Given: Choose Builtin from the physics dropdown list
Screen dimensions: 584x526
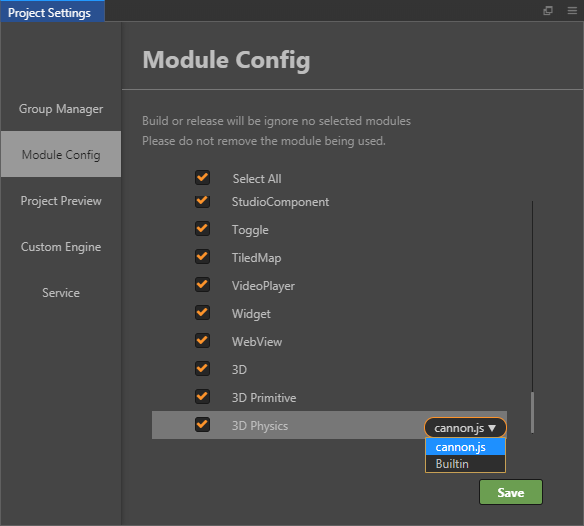Looking at the screenshot, I should pyautogui.click(x=465, y=463).
